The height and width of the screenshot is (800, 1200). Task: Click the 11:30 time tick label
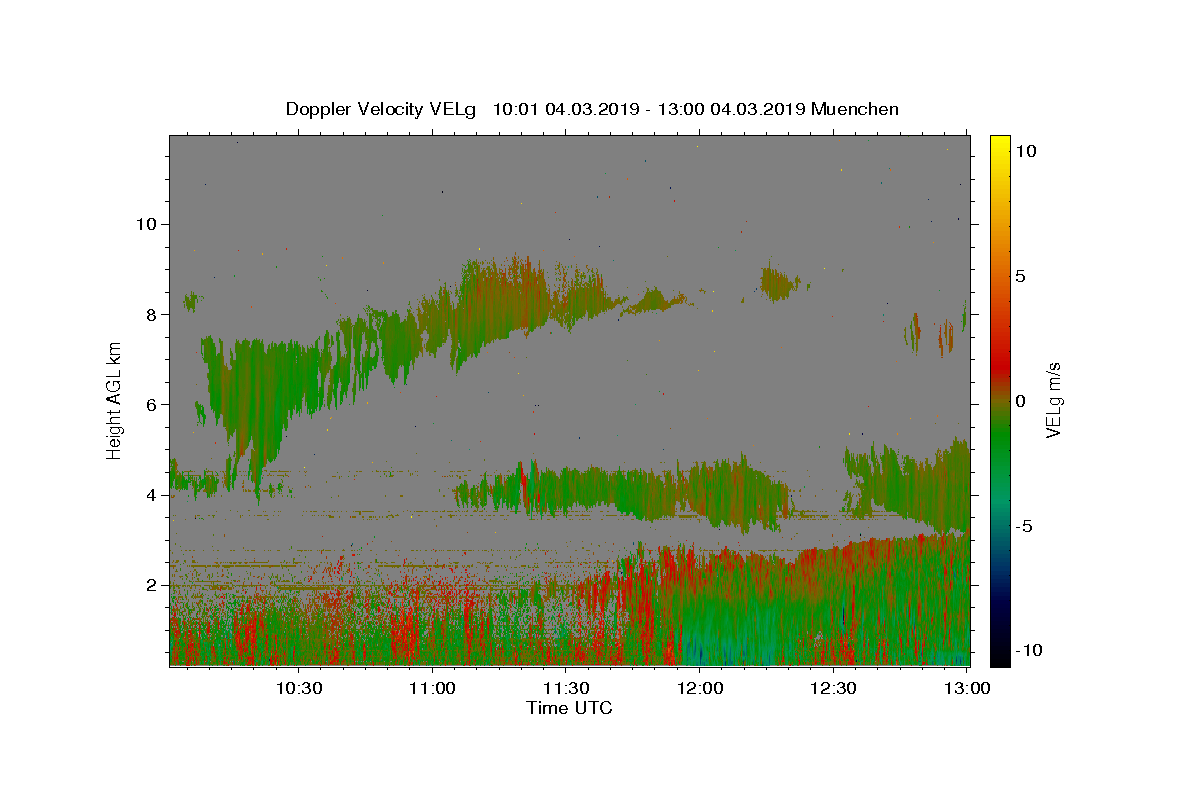pos(566,688)
